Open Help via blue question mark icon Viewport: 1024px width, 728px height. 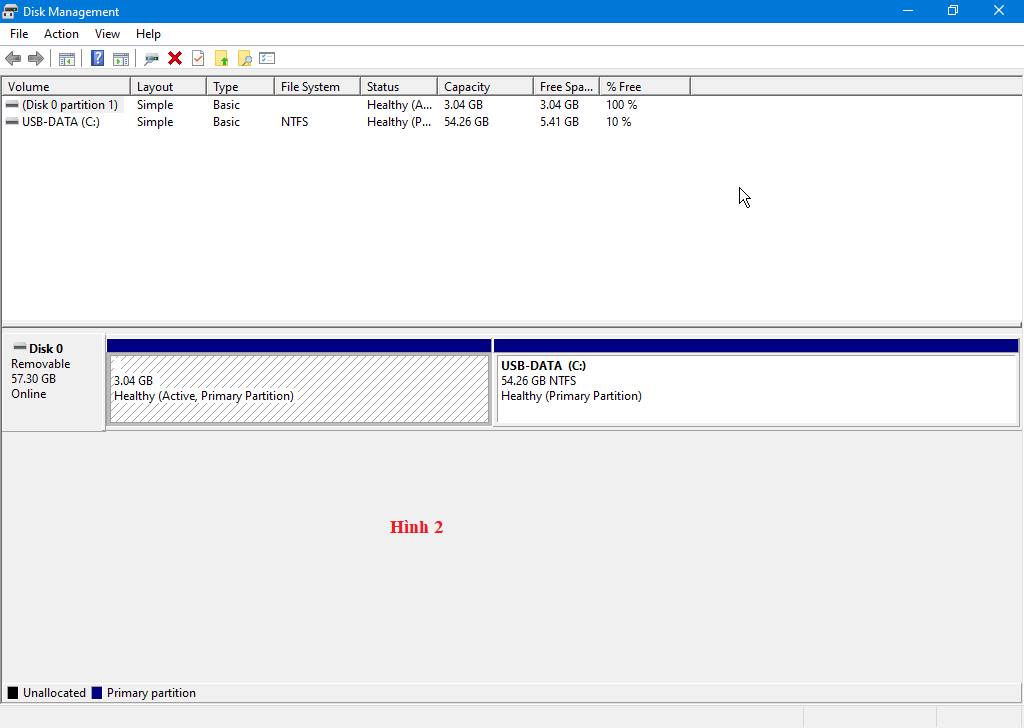click(x=97, y=58)
